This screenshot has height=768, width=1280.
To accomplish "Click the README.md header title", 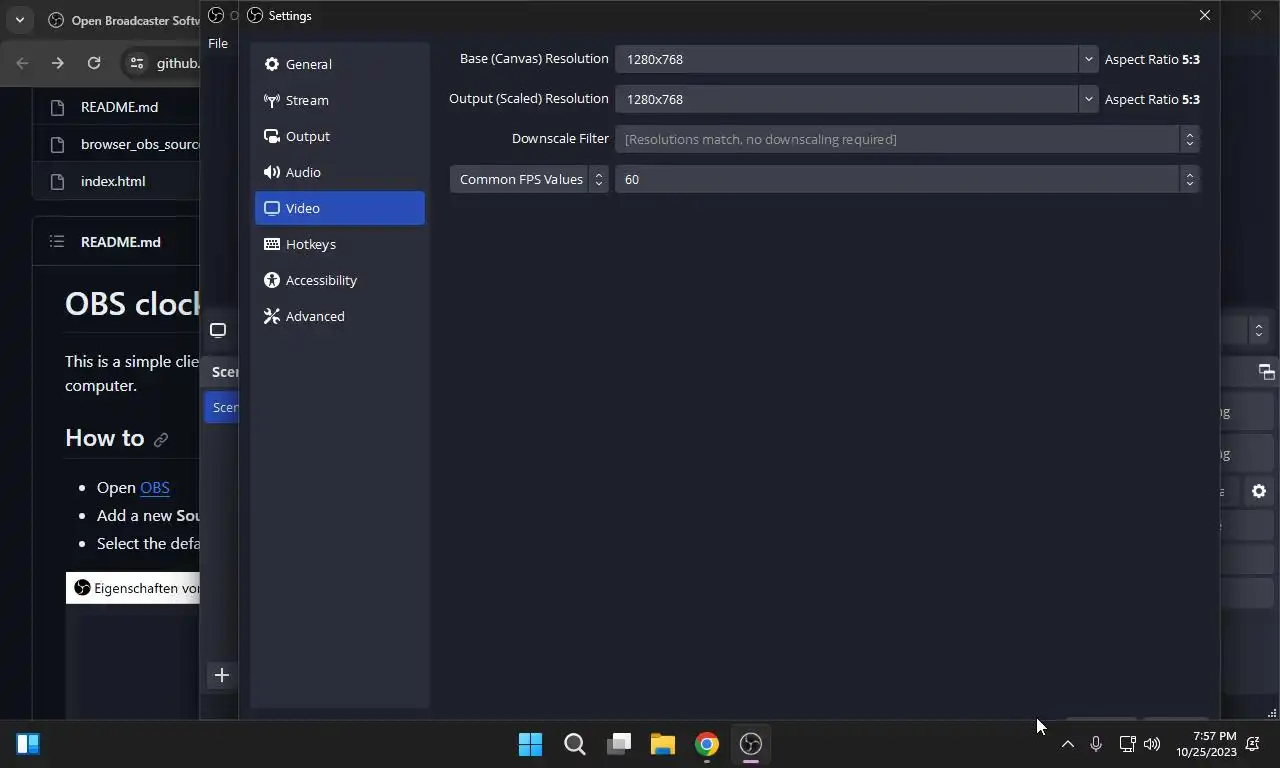I will (x=121, y=242).
